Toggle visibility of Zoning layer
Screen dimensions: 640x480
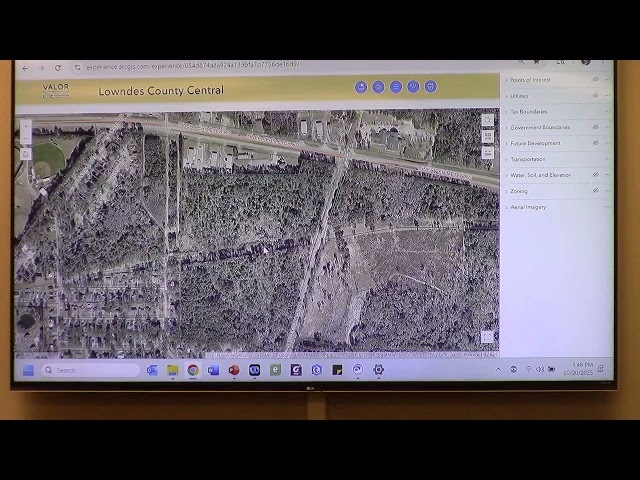[596, 191]
